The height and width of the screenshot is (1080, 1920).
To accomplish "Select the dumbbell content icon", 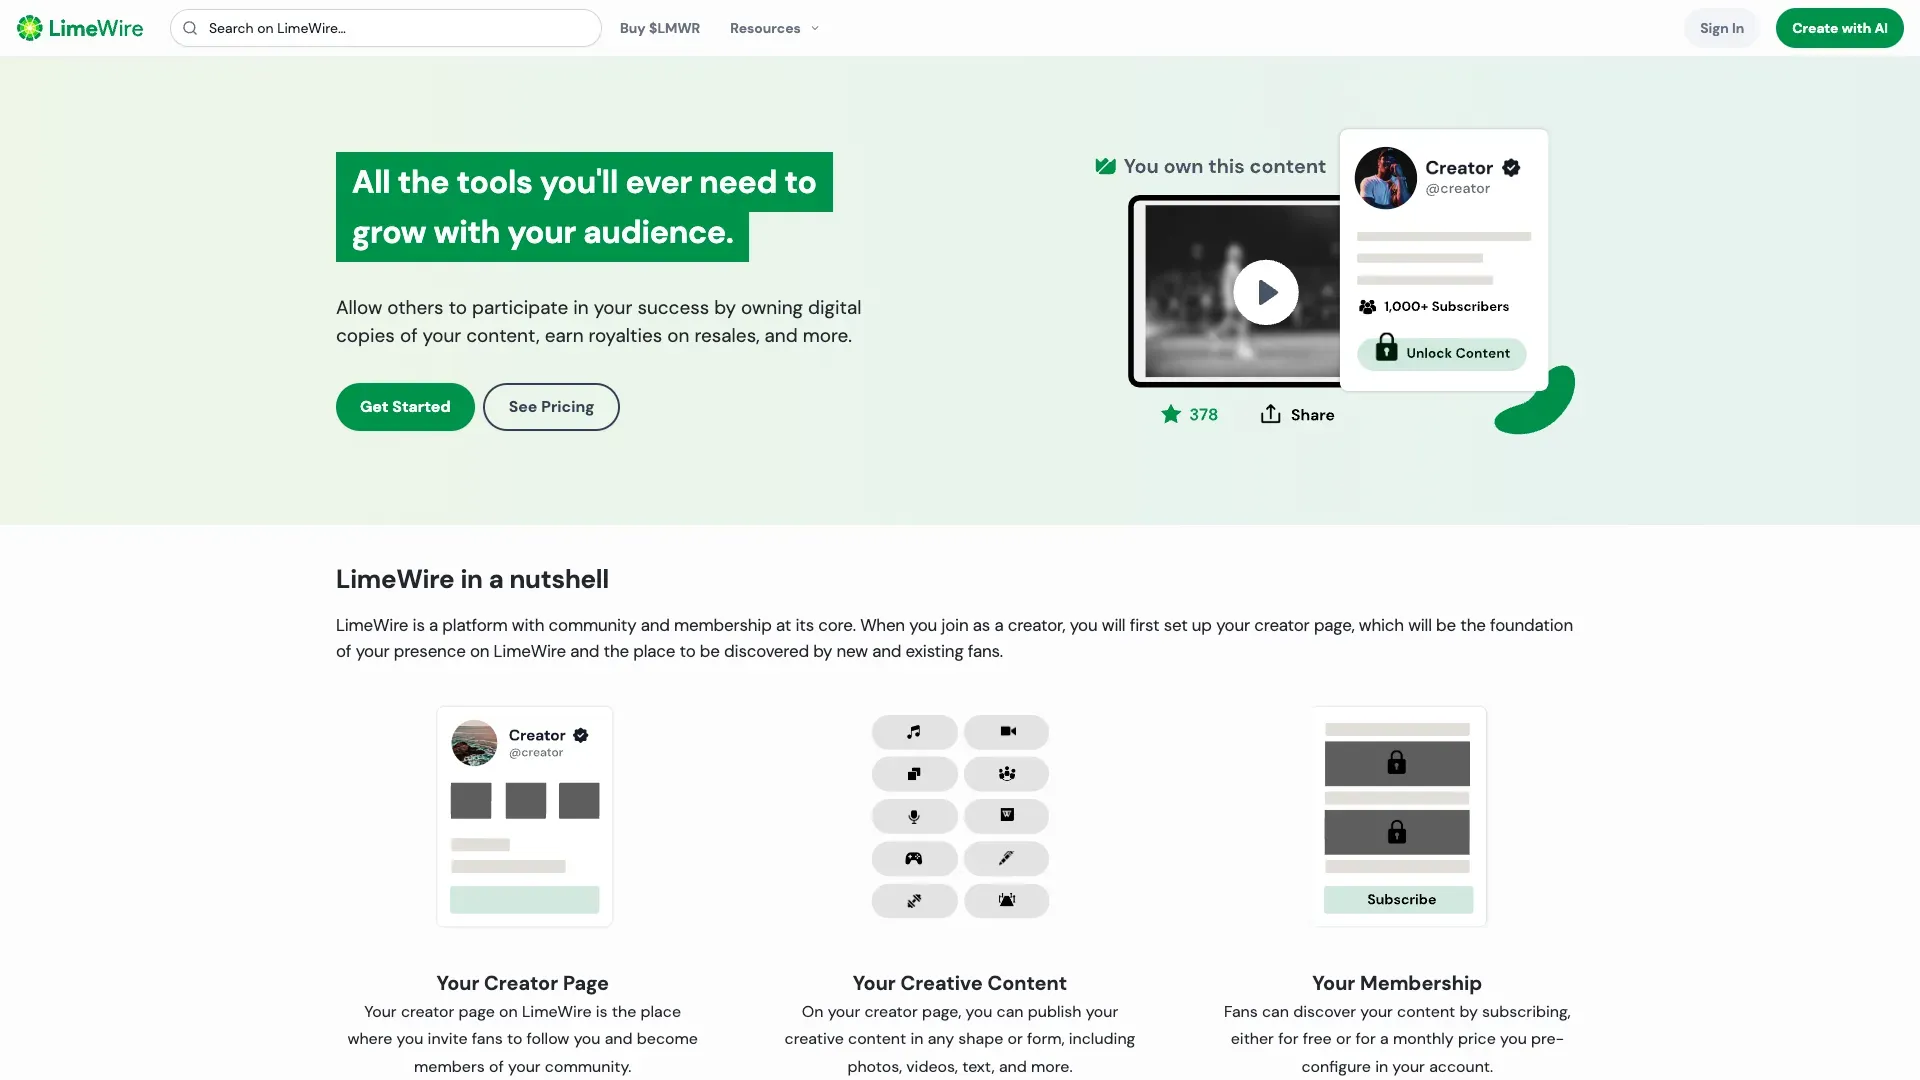I will (914, 901).
